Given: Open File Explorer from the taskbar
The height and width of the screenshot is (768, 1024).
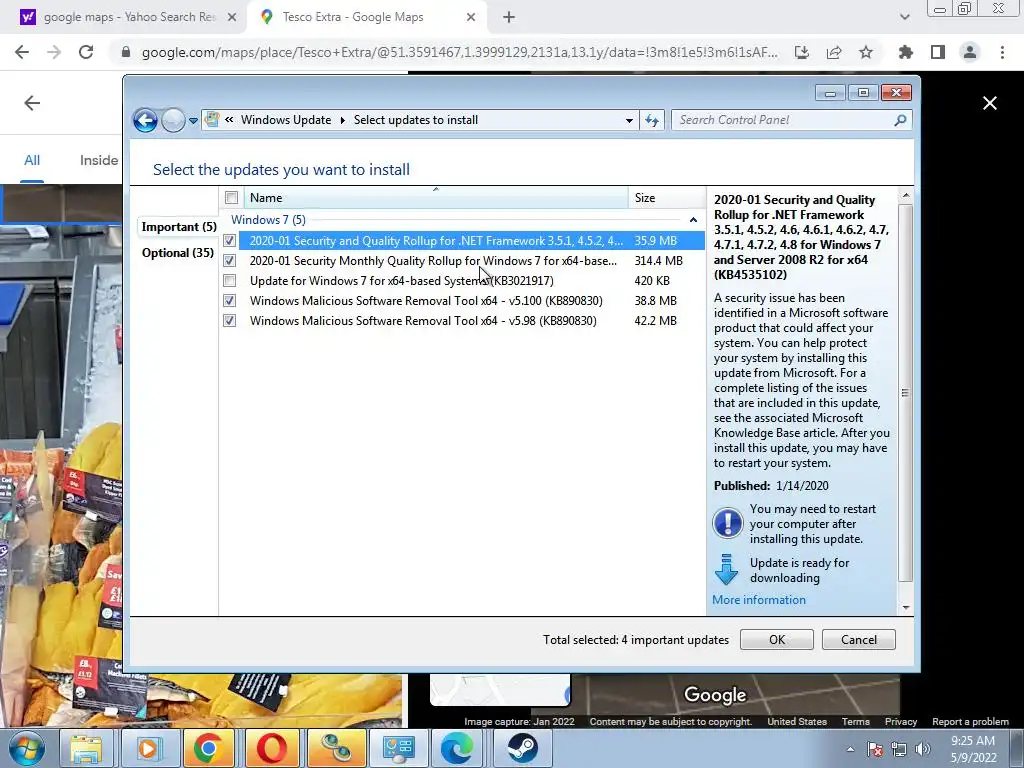Looking at the screenshot, I should tap(86, 748).
